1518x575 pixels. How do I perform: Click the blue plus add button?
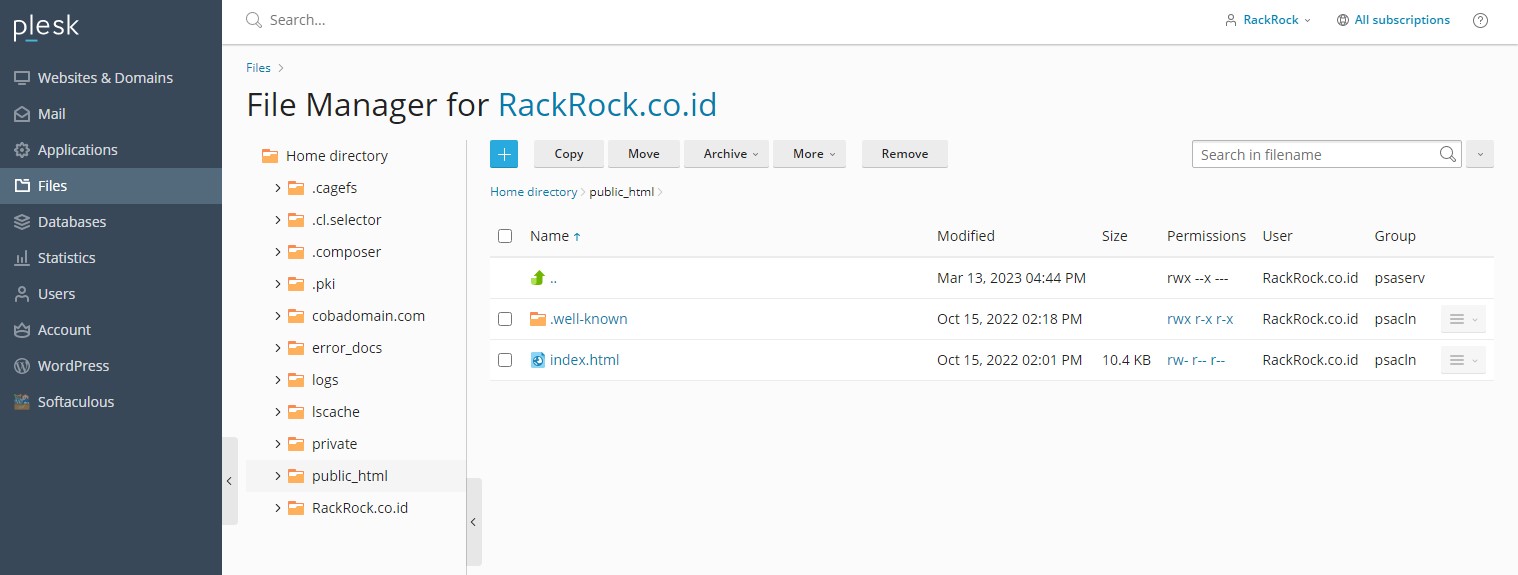[x=504, y=154]
